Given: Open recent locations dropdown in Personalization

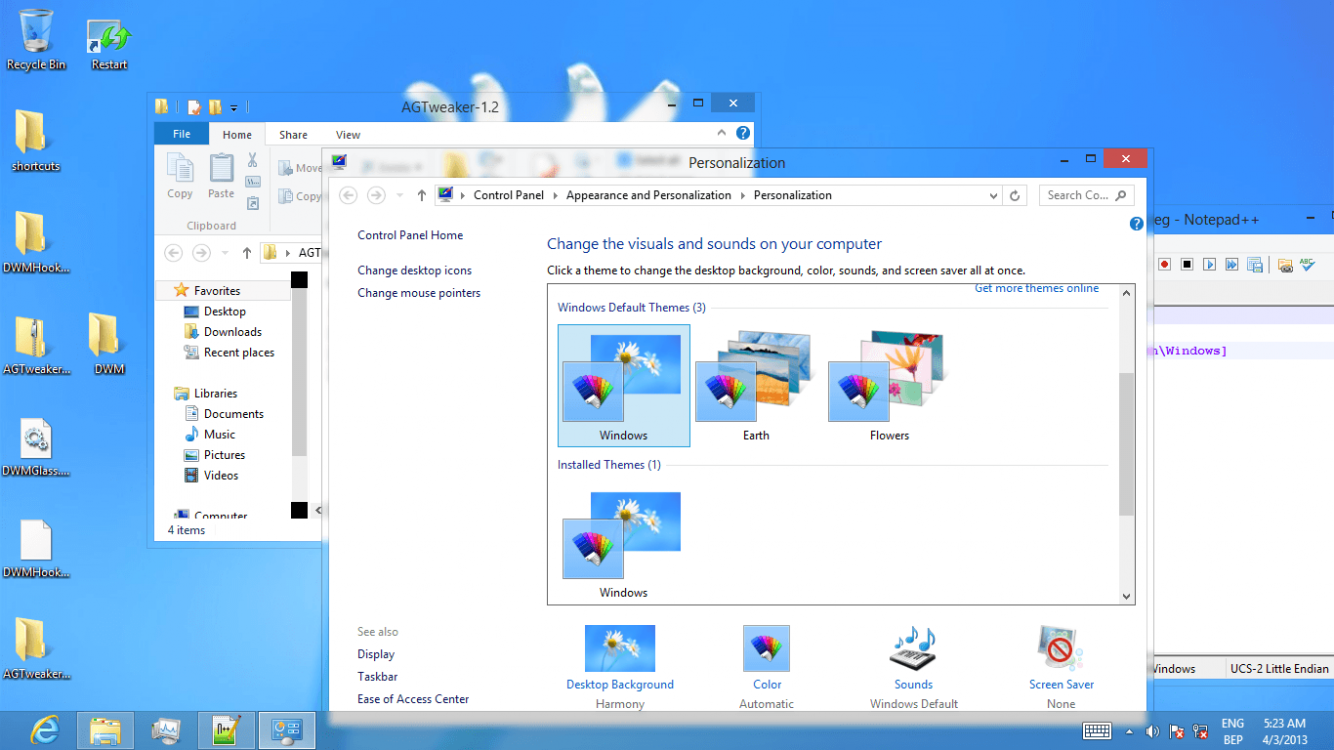Looking at the screenshot, I should [x=400, y=196].
